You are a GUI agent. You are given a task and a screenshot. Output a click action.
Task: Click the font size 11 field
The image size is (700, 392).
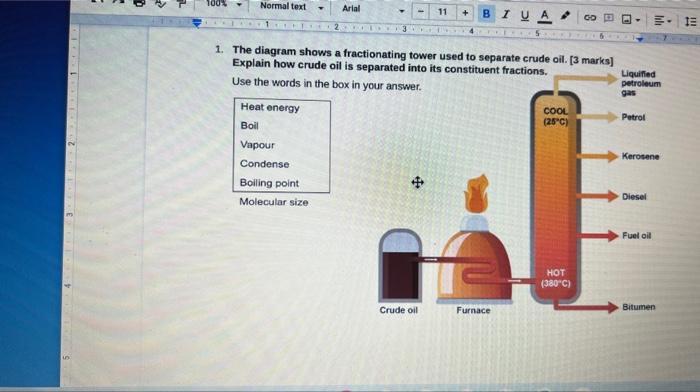point(442,12)
